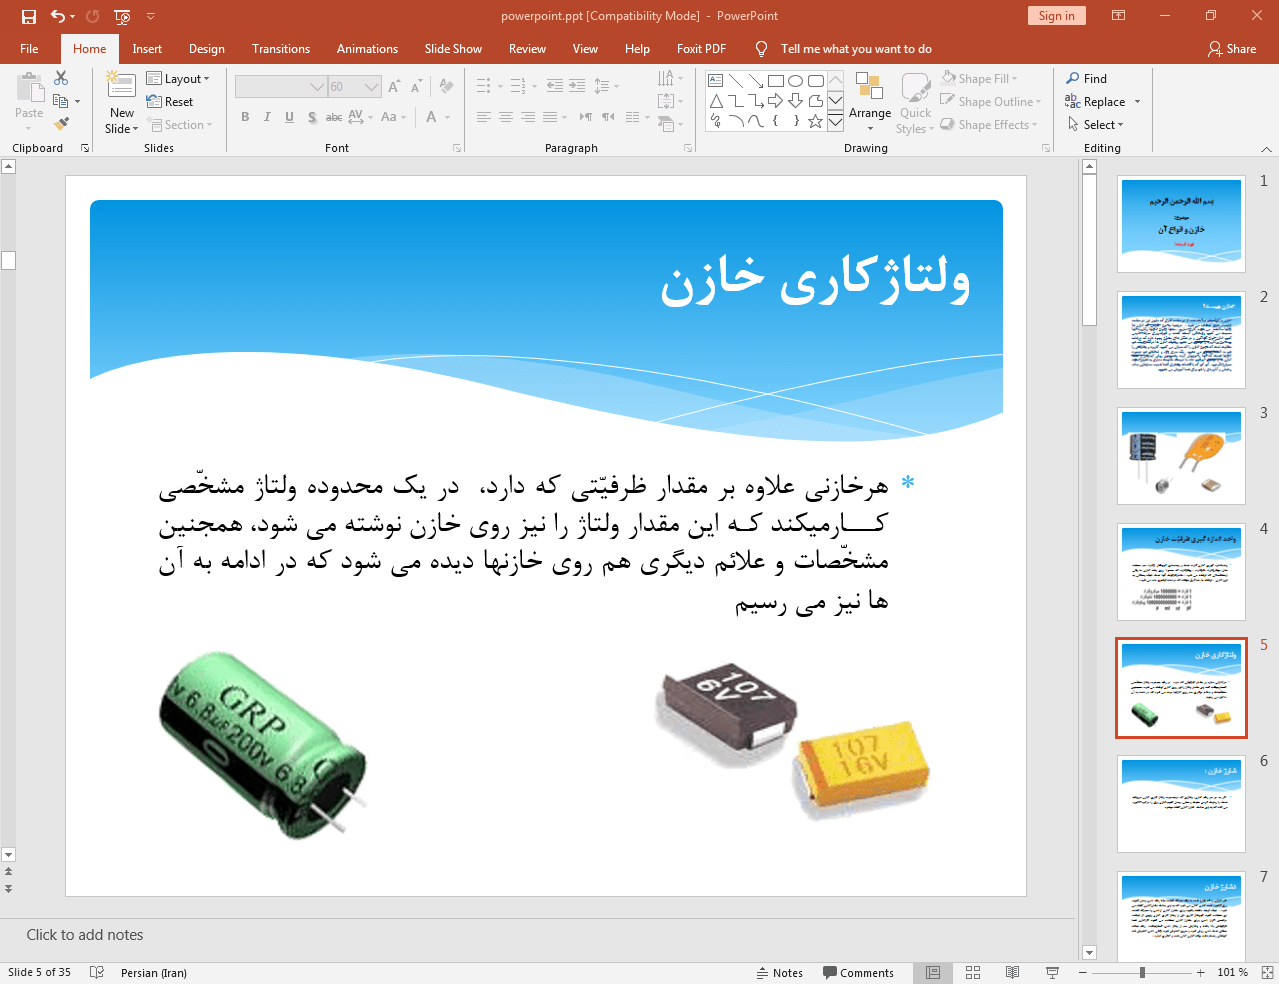Insert an oval shape
The height and width of the screenshot is (984, 1279).
[795, 81]
